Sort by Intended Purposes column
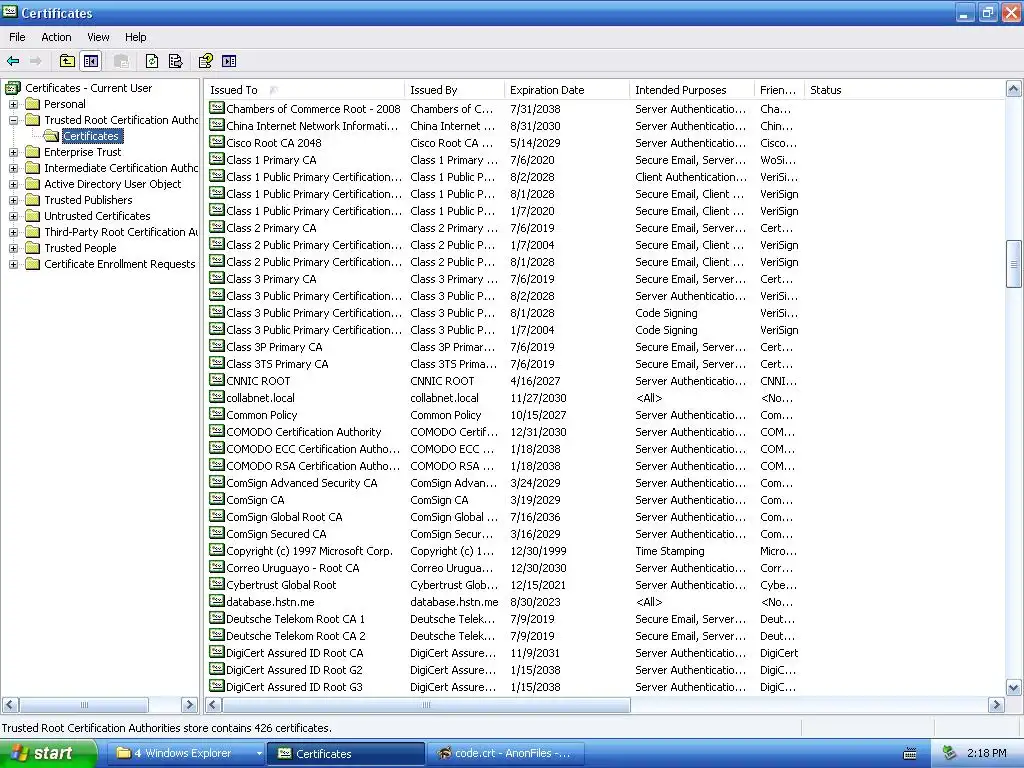This screenshot has height=768, width=1024. pos(692,90)
